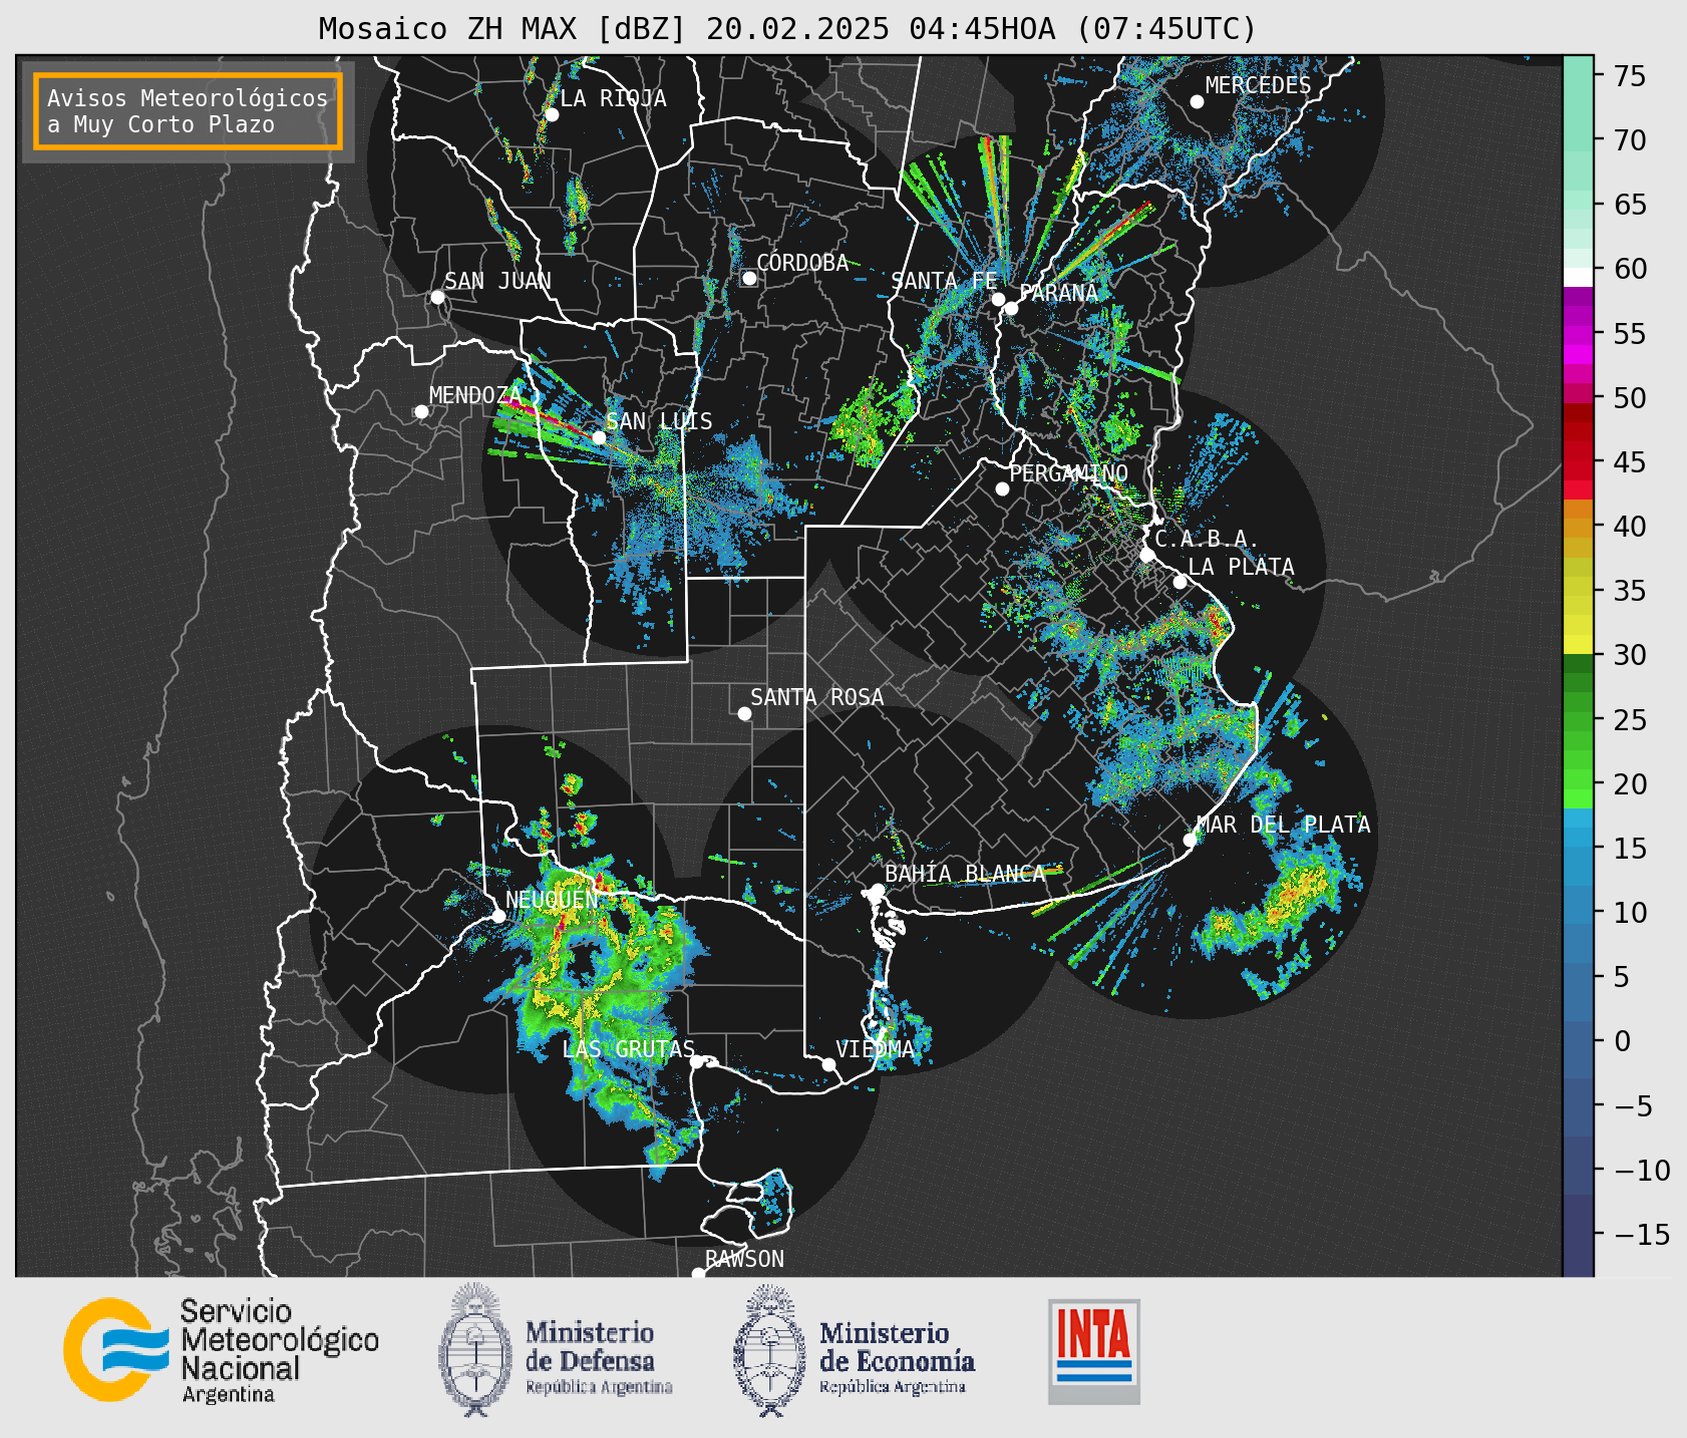
Task: Click the BAHÍA BLANCA city marker dot
Action: pos(877,890)
